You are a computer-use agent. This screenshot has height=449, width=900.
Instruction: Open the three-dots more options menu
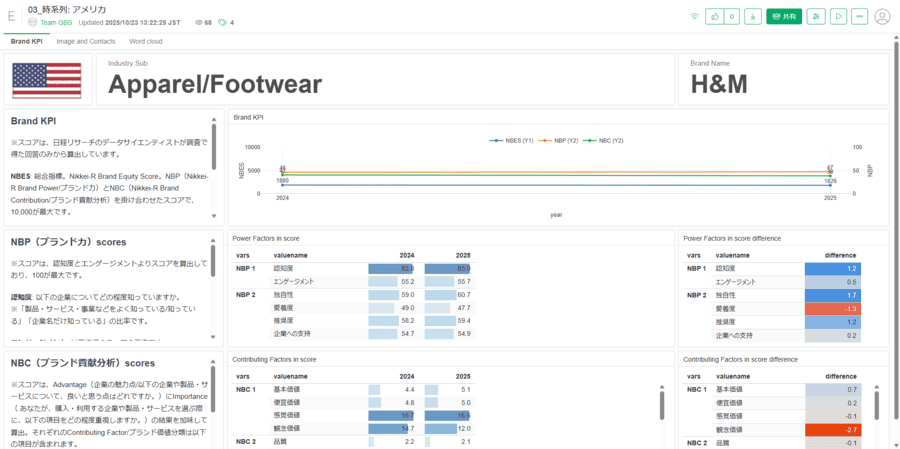click(859, 17)
